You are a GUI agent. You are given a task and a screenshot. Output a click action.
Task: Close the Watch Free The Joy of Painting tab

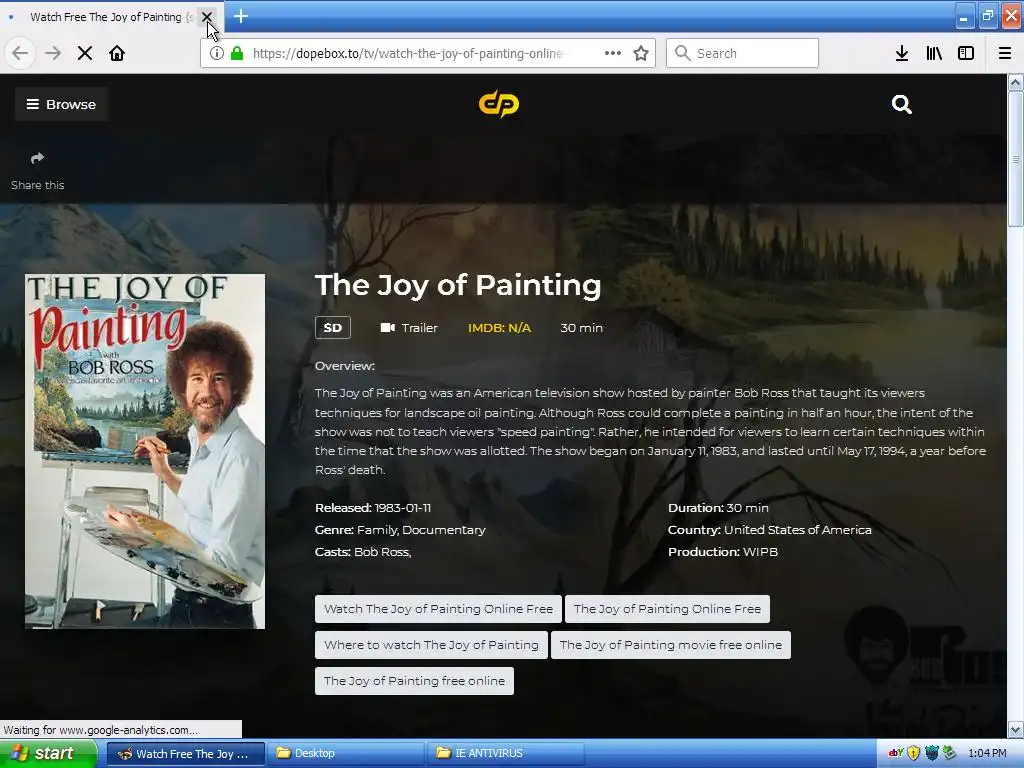tap(207, 16)
